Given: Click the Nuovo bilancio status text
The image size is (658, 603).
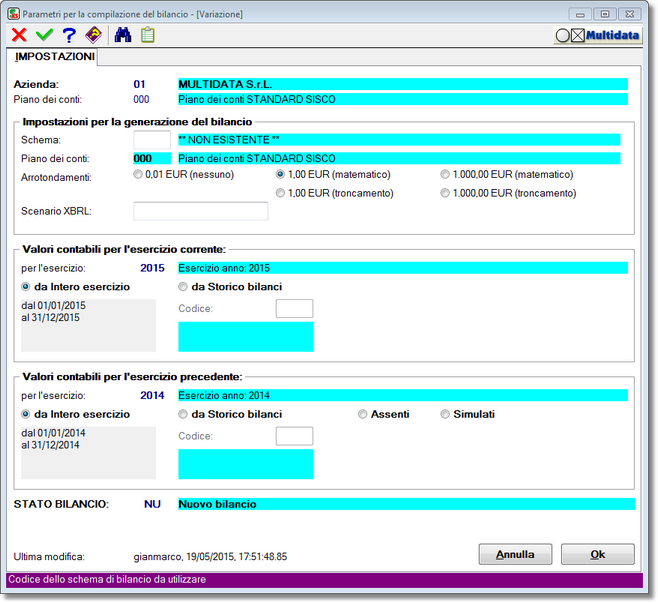Looking at the screenshot, I should tap(217, 504).
